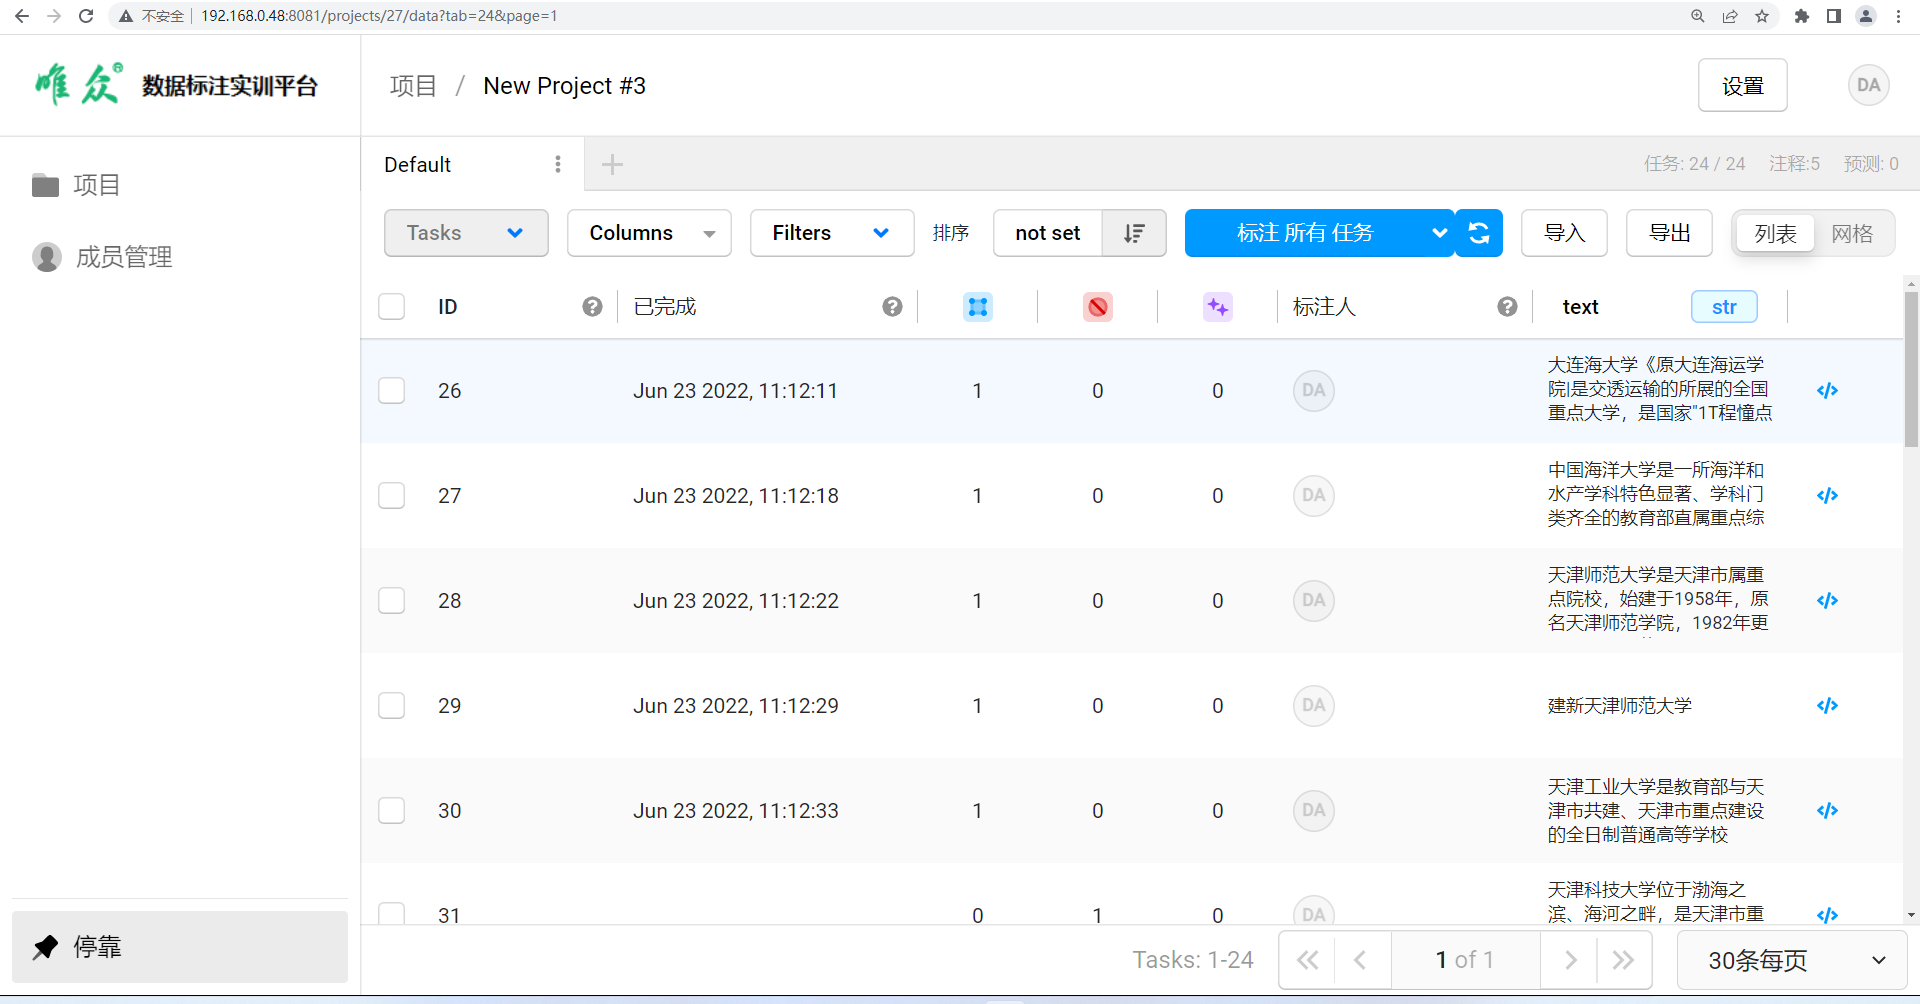
Task: Click the 导出 export button
Action: (1669, 233)
